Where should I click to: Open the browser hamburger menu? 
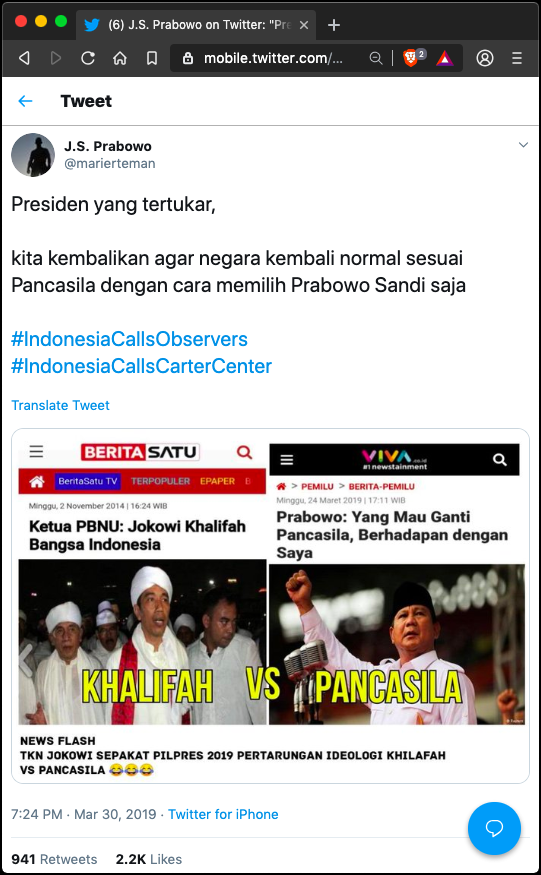517,58
